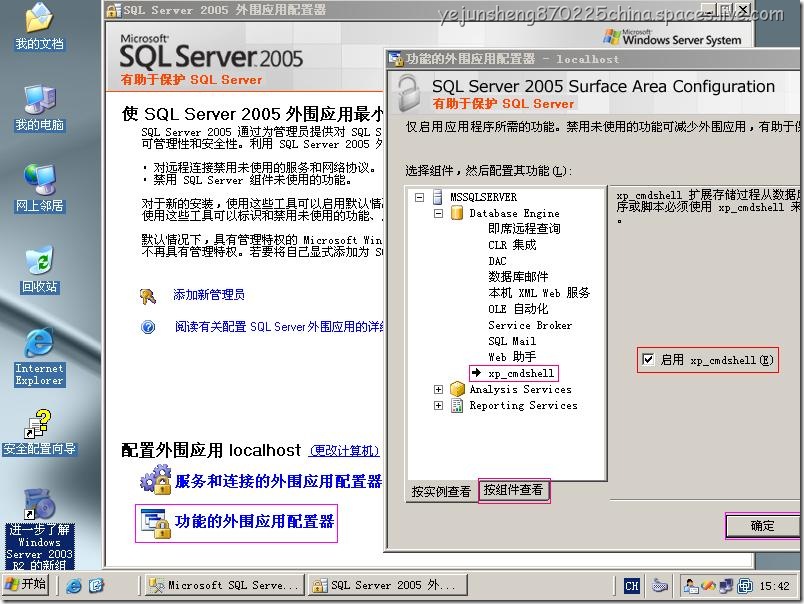Expand the Analysis Services node
The image size is (804, 604).
coord(438,389)
